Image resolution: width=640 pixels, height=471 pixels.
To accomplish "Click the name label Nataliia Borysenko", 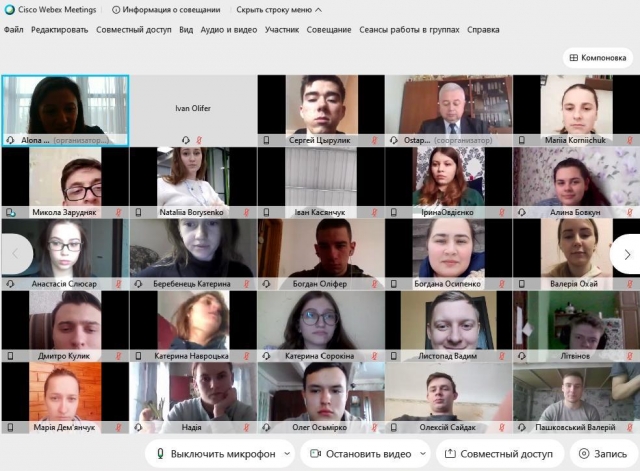I will pyautogui.click(x=191, y=212).
